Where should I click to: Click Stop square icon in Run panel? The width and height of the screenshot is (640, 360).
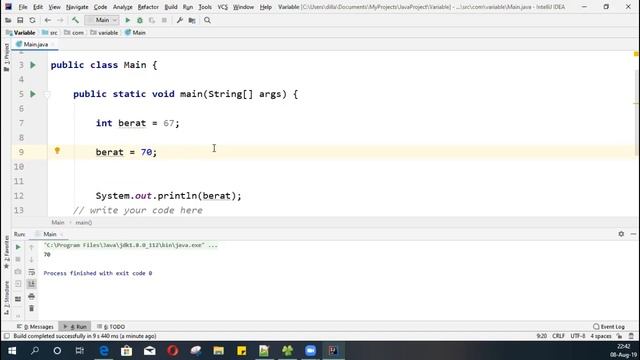18,260
